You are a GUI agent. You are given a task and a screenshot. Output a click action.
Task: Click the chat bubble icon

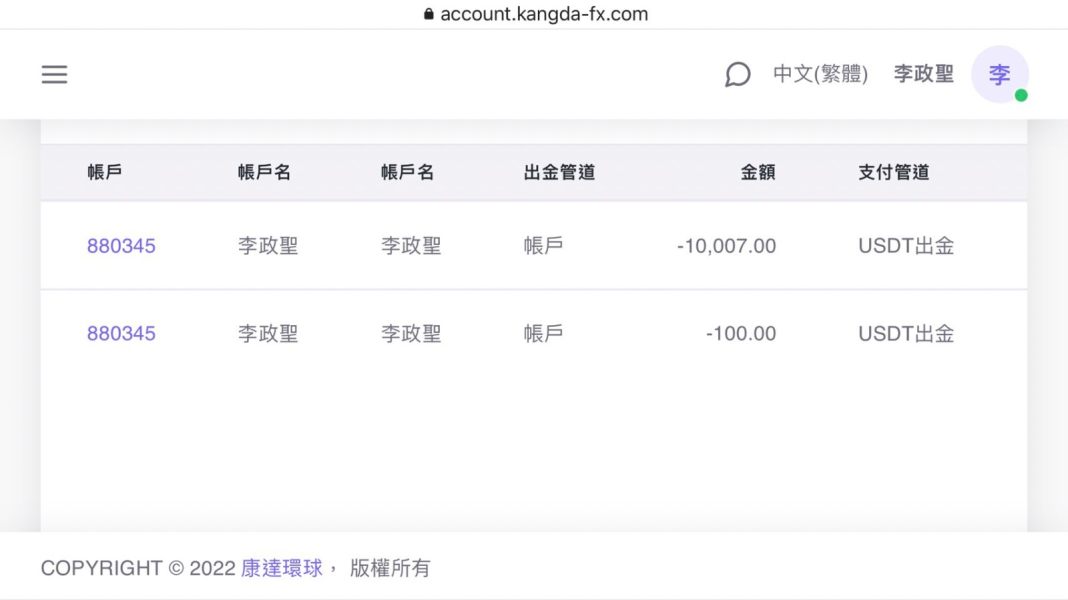[737, 75]
